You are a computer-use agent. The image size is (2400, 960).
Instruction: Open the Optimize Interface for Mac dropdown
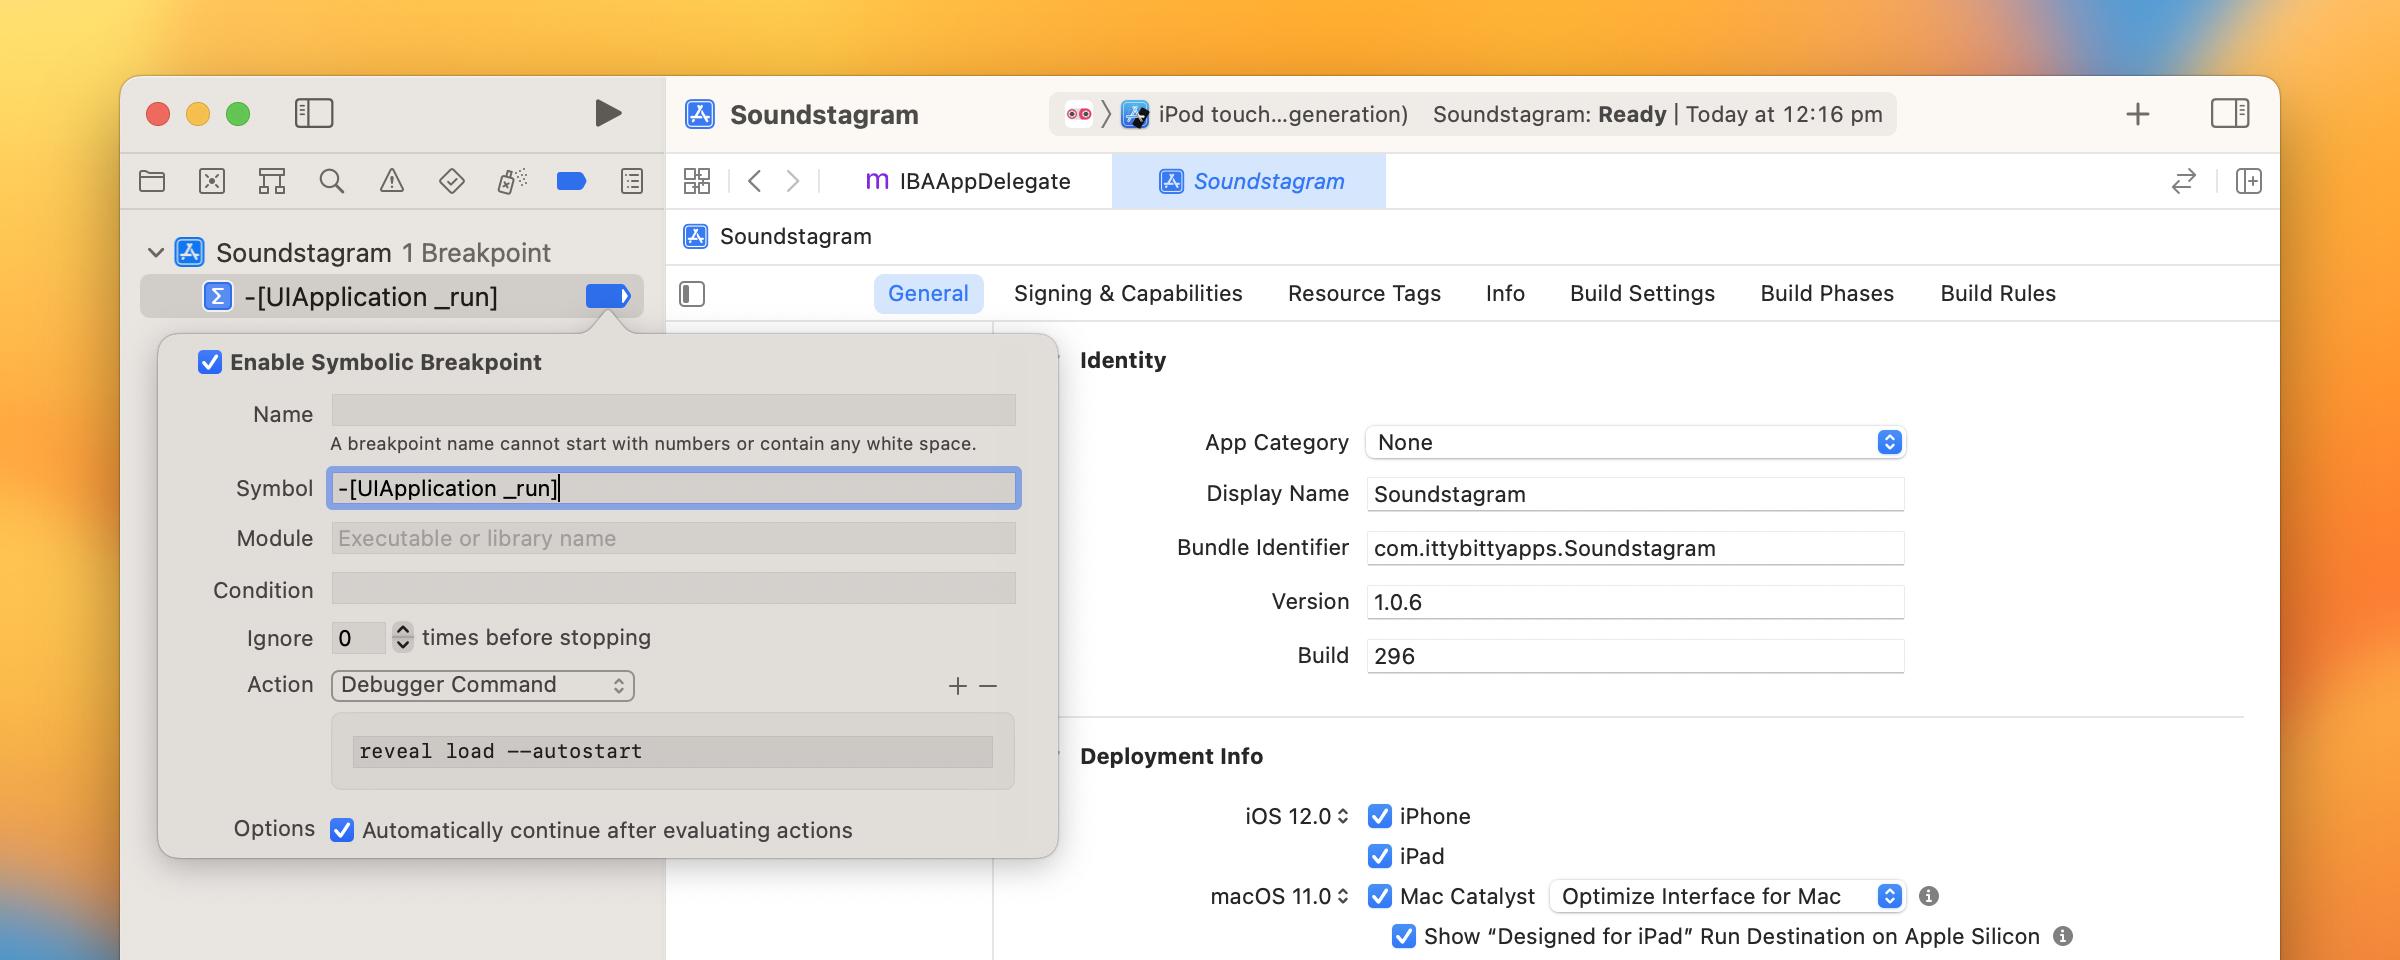coord(1728,896)
